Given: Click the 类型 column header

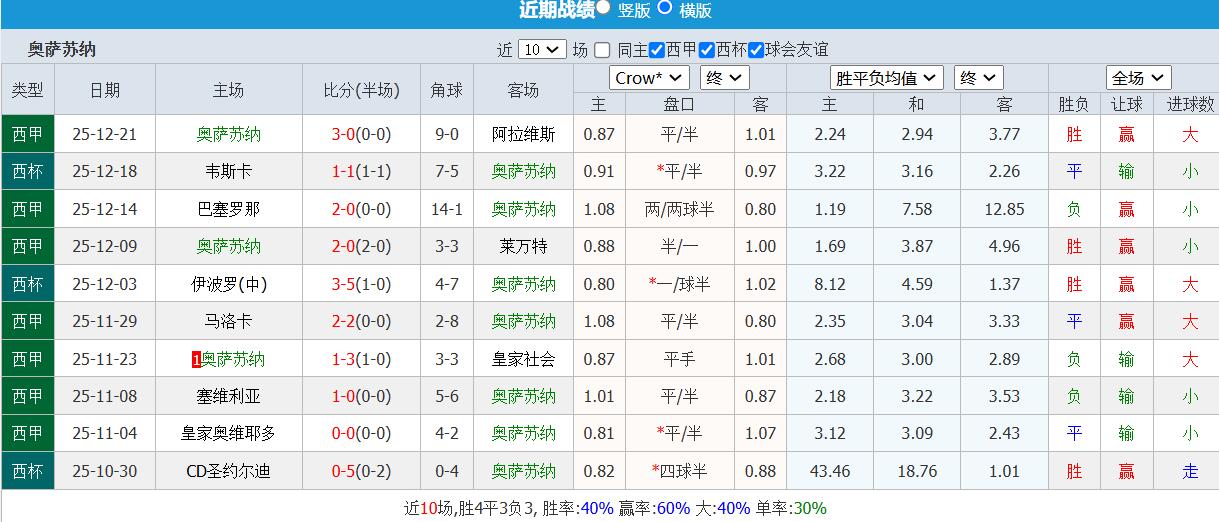Looking at the screenshot, I should (28, 90).
